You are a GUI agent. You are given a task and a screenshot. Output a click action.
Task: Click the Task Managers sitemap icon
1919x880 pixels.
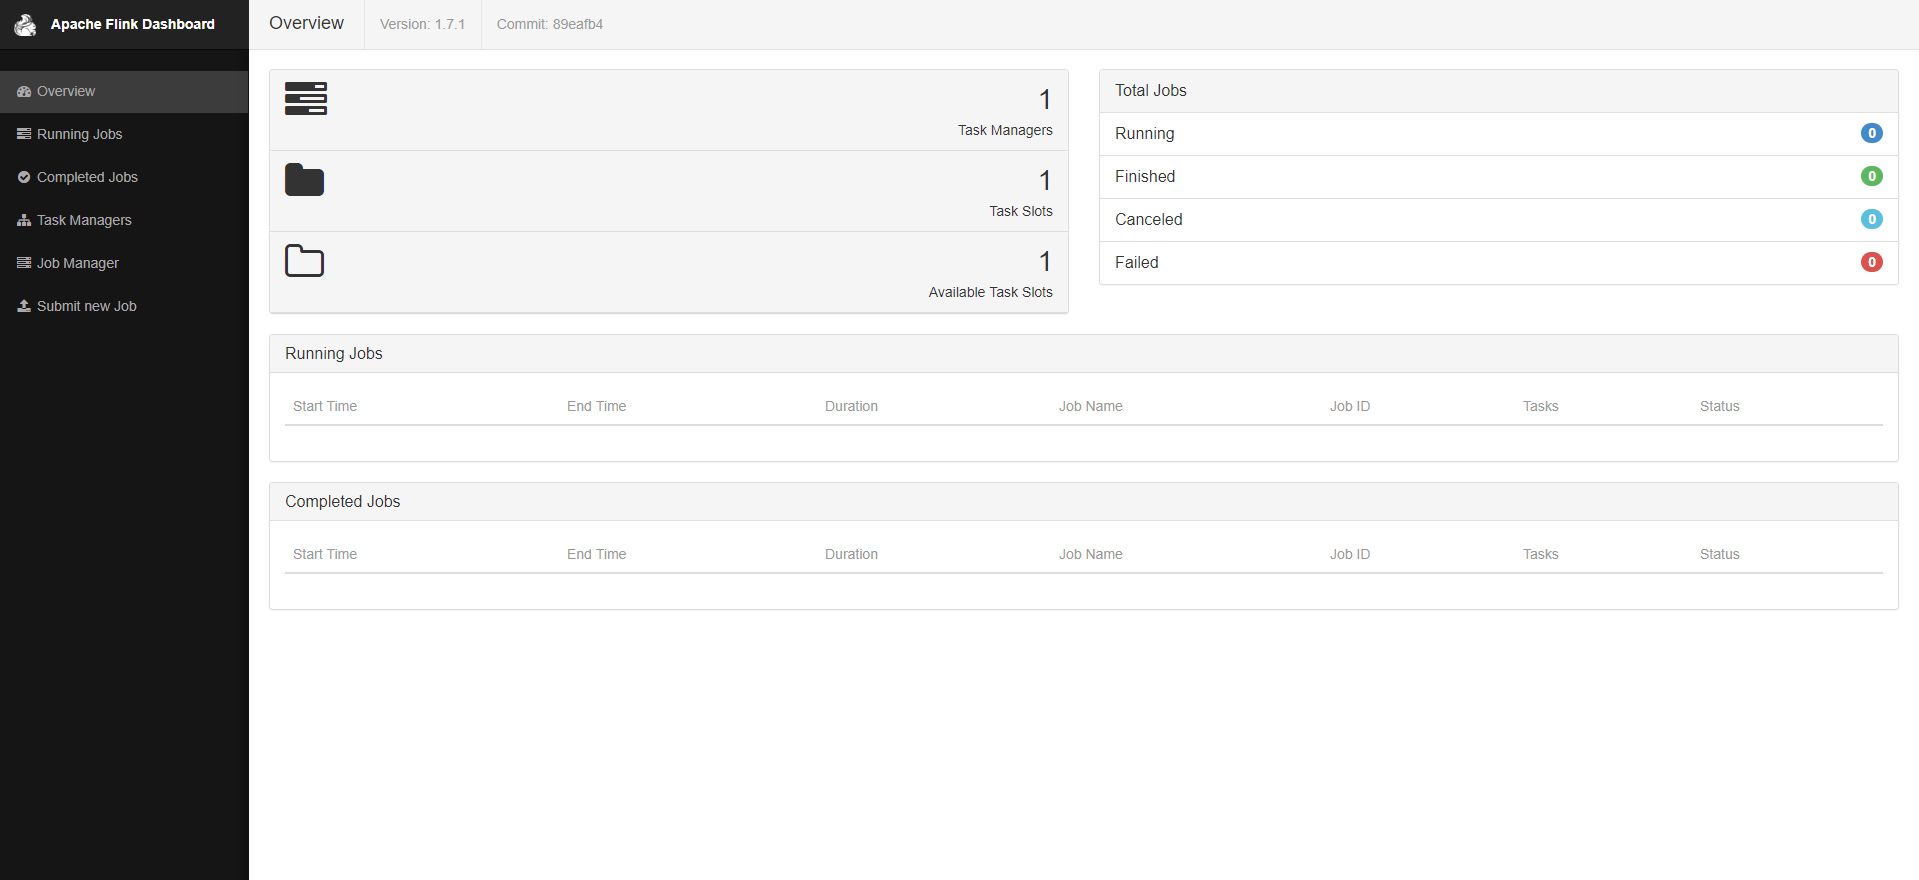point(24,220)
